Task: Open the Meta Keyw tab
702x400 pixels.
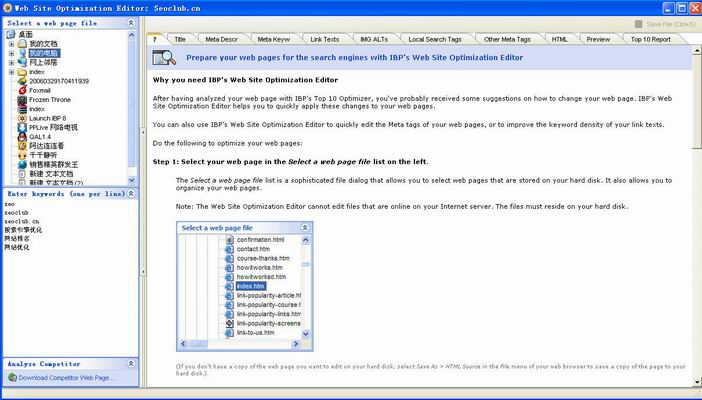Action: pyautogui.click(x=274, y=39)
